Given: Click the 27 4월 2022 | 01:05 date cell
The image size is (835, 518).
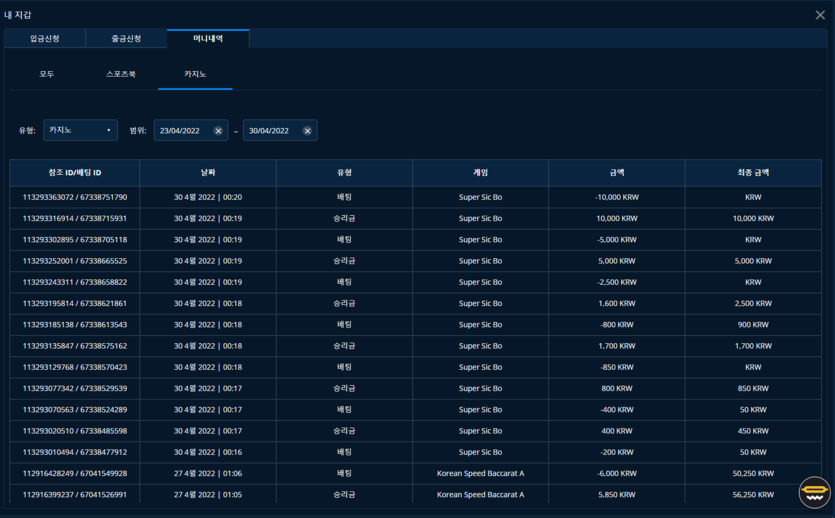Looking at the screenshot, I should pos(208,495).
